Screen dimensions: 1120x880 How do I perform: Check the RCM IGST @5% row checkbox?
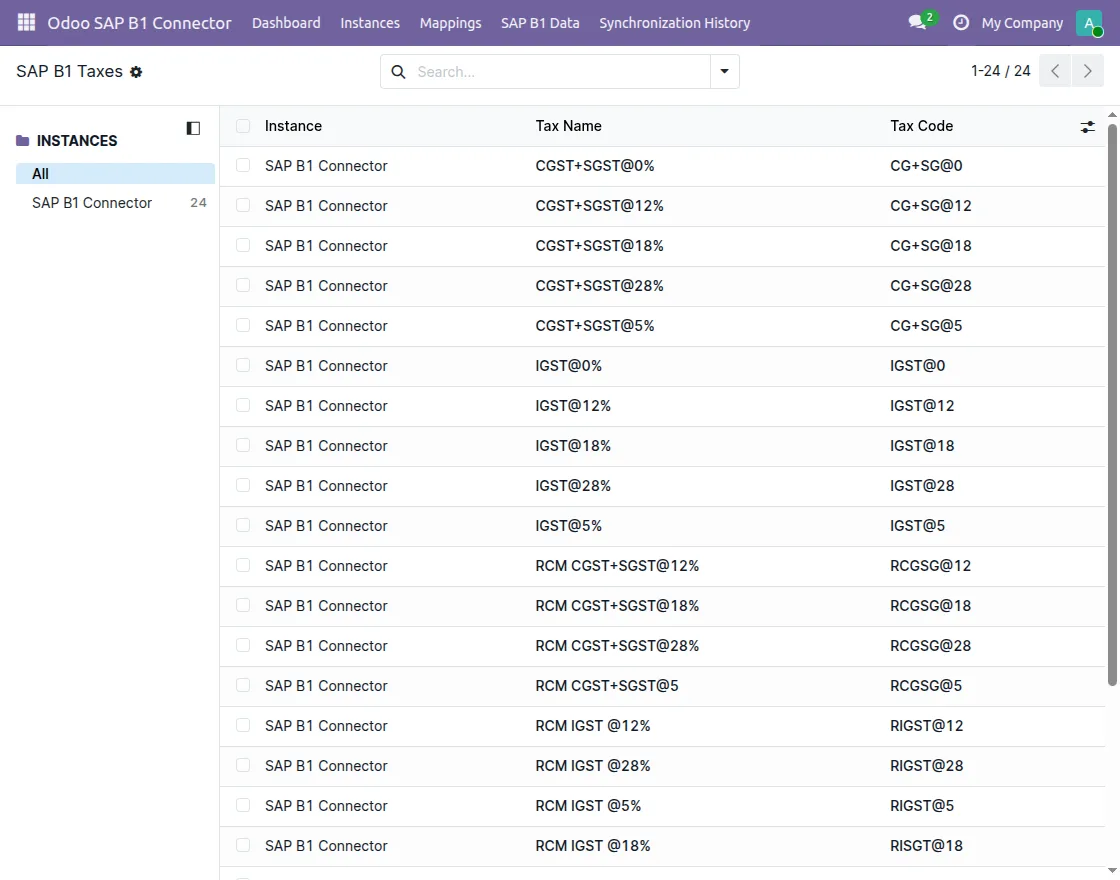[243, 806]
